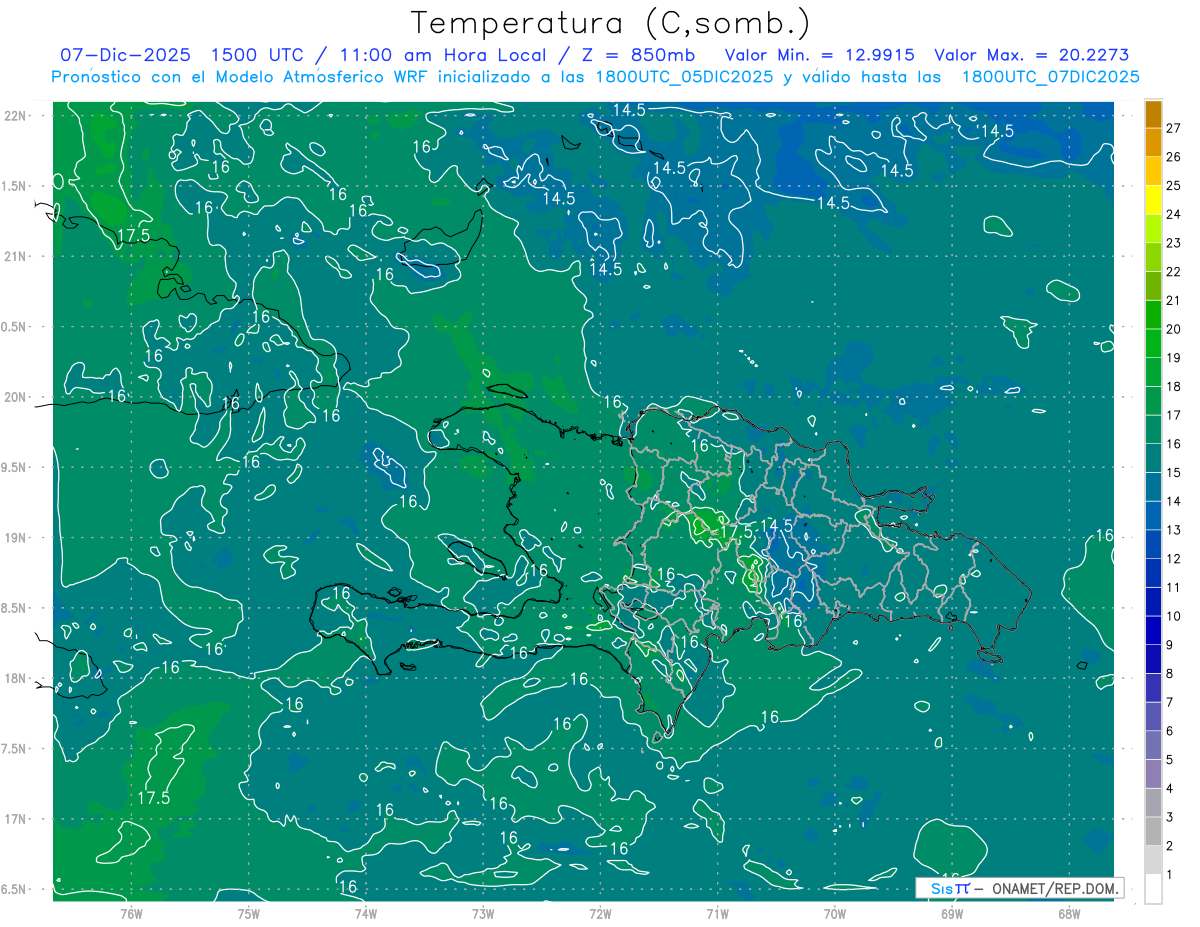Click legend value '4'
Screen dimensions: 1200x927
click(1170, 788)
